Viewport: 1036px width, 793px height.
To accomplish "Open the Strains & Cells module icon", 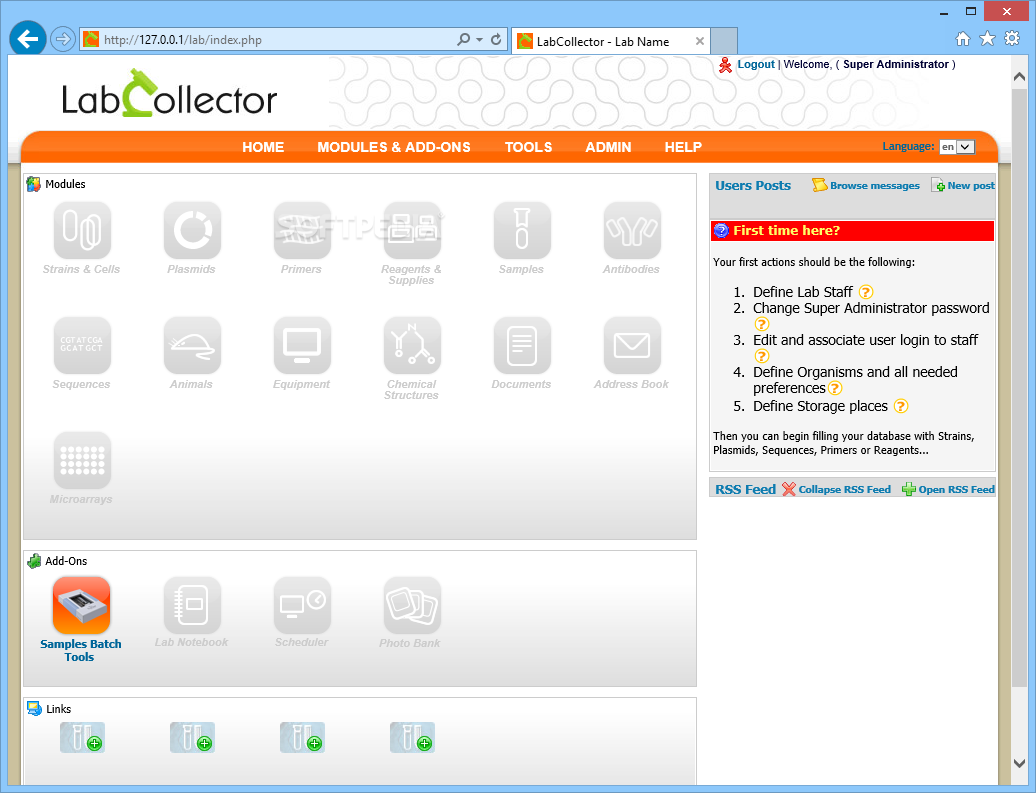I will 82,230.
